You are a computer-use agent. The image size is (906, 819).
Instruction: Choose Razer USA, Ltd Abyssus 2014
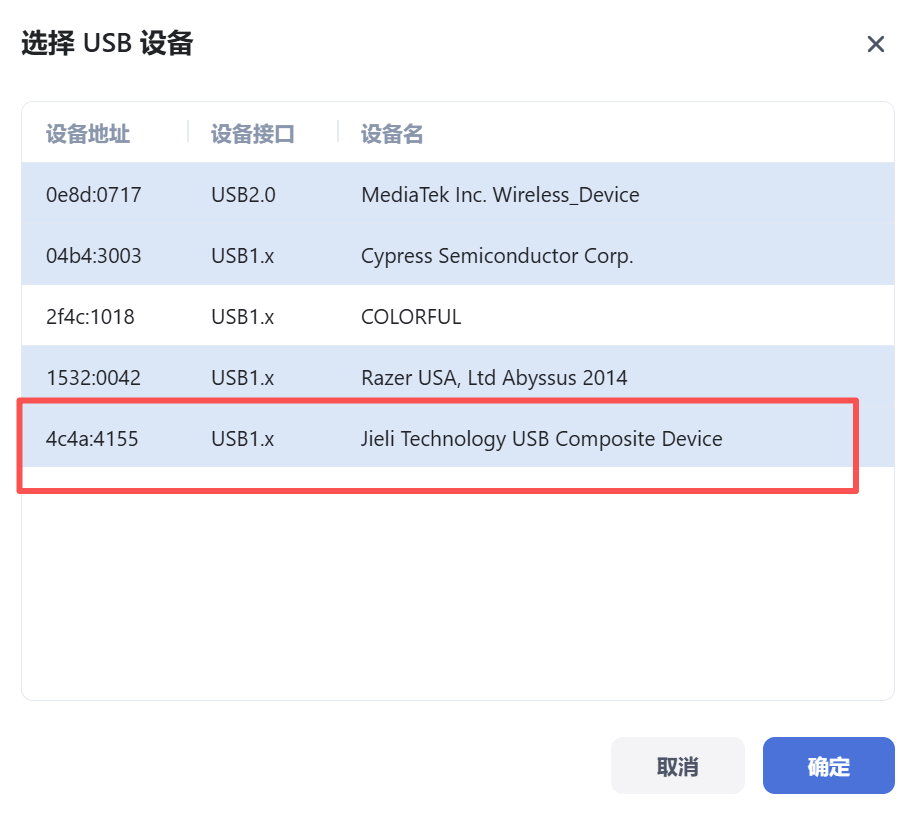click(x=494, y=378)
